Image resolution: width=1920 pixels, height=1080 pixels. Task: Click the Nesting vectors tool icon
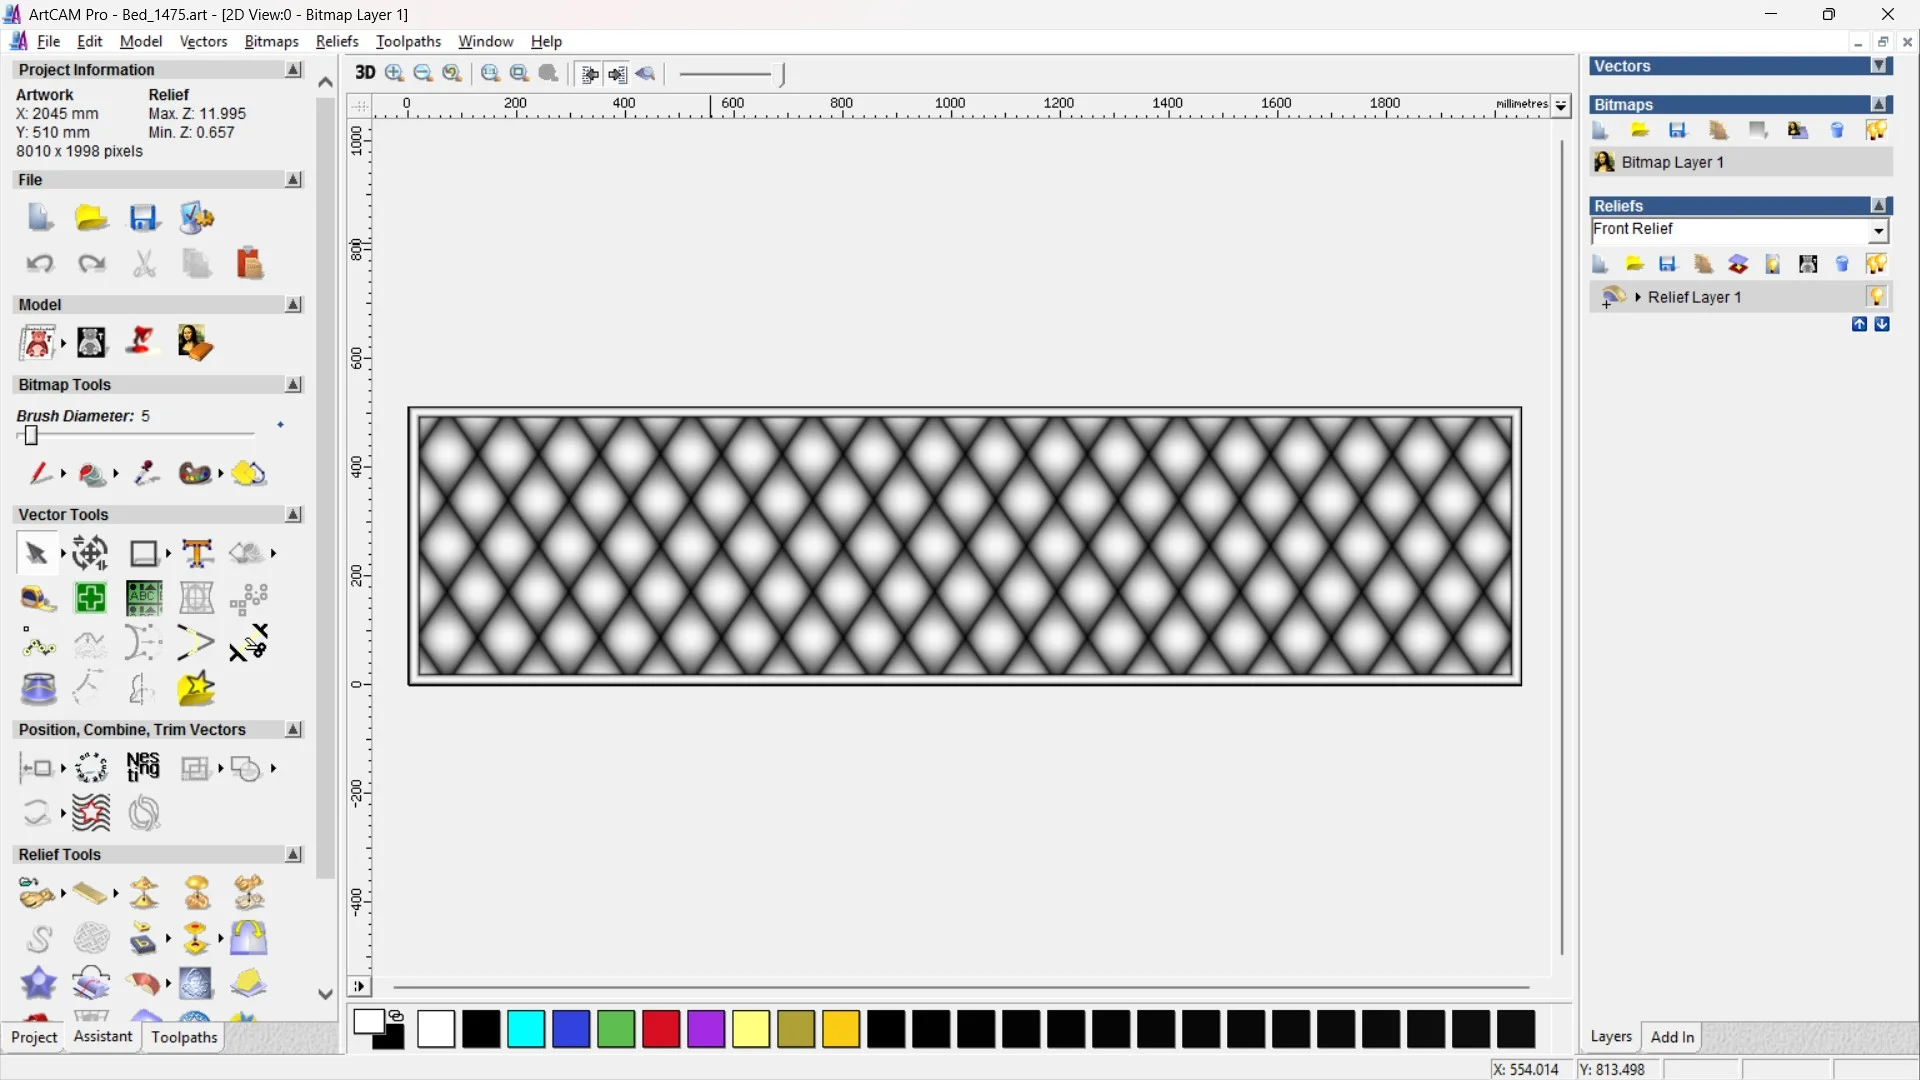point(143,768)
